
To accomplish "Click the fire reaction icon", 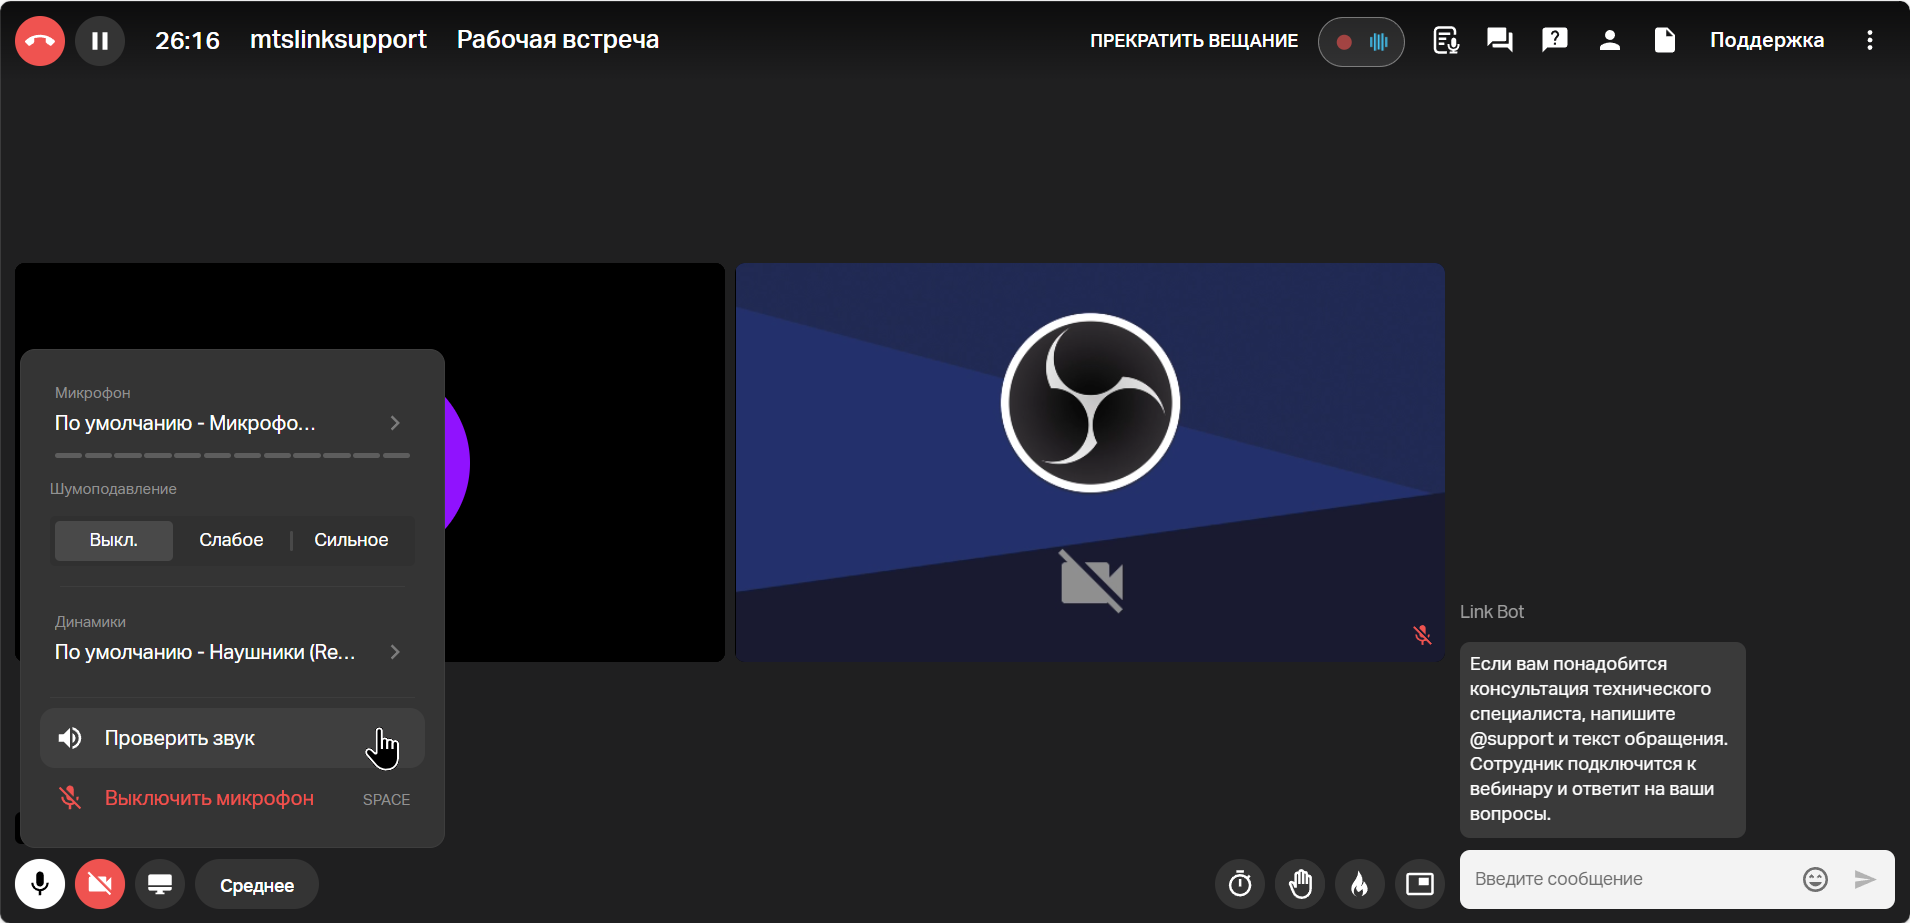I will click(x=1360, y=884).
